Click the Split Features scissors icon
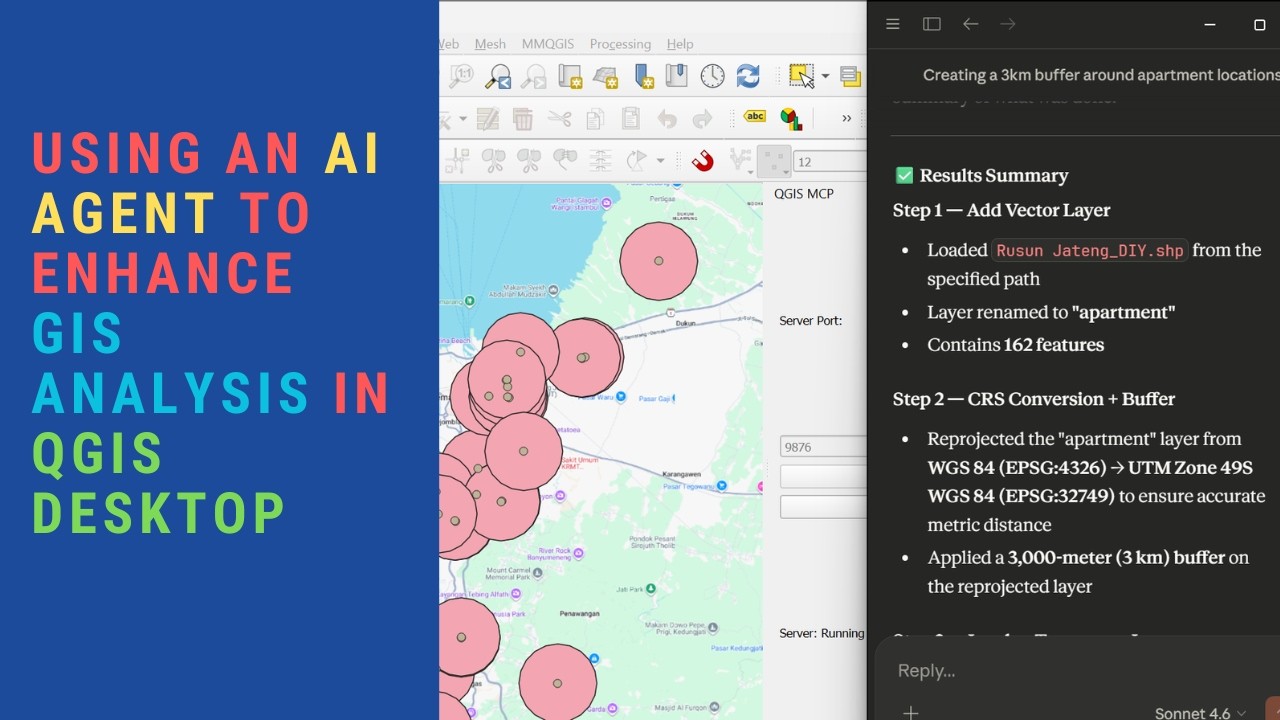The image size is (1280, 720). click(x=494, y=160)
